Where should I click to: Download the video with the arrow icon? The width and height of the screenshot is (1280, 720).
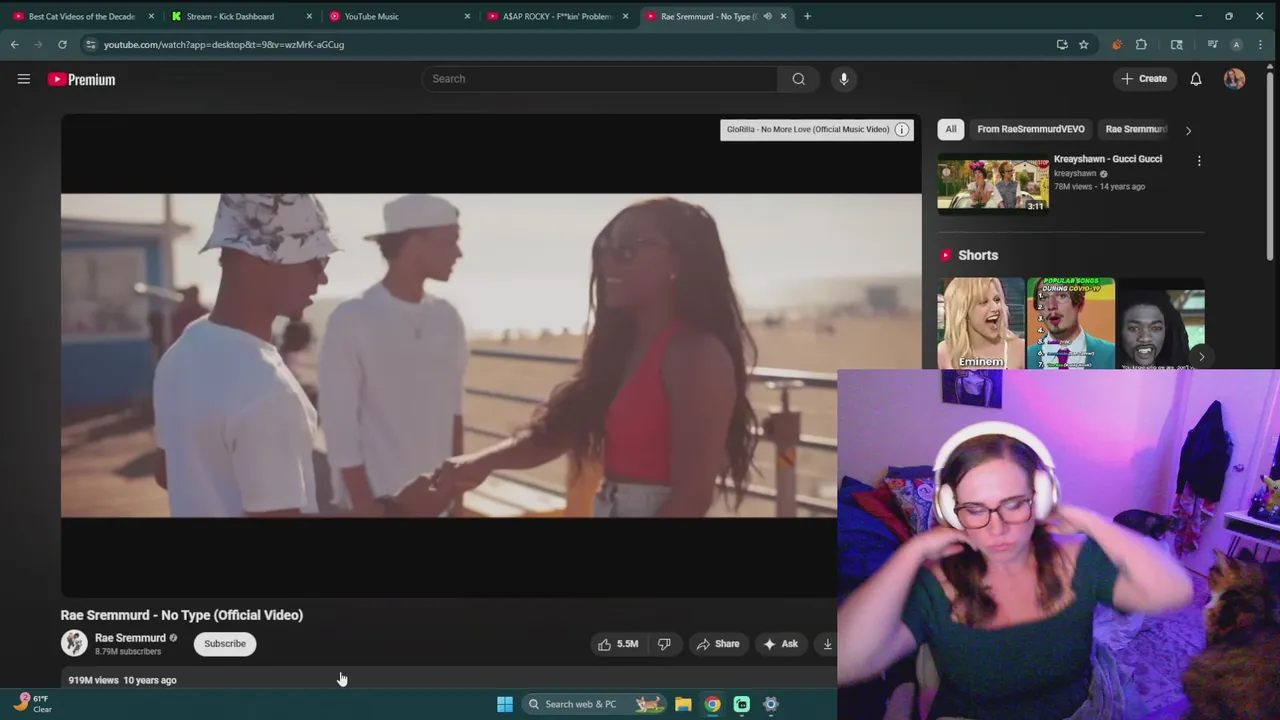pyautogui.click(x=827, y=644)
